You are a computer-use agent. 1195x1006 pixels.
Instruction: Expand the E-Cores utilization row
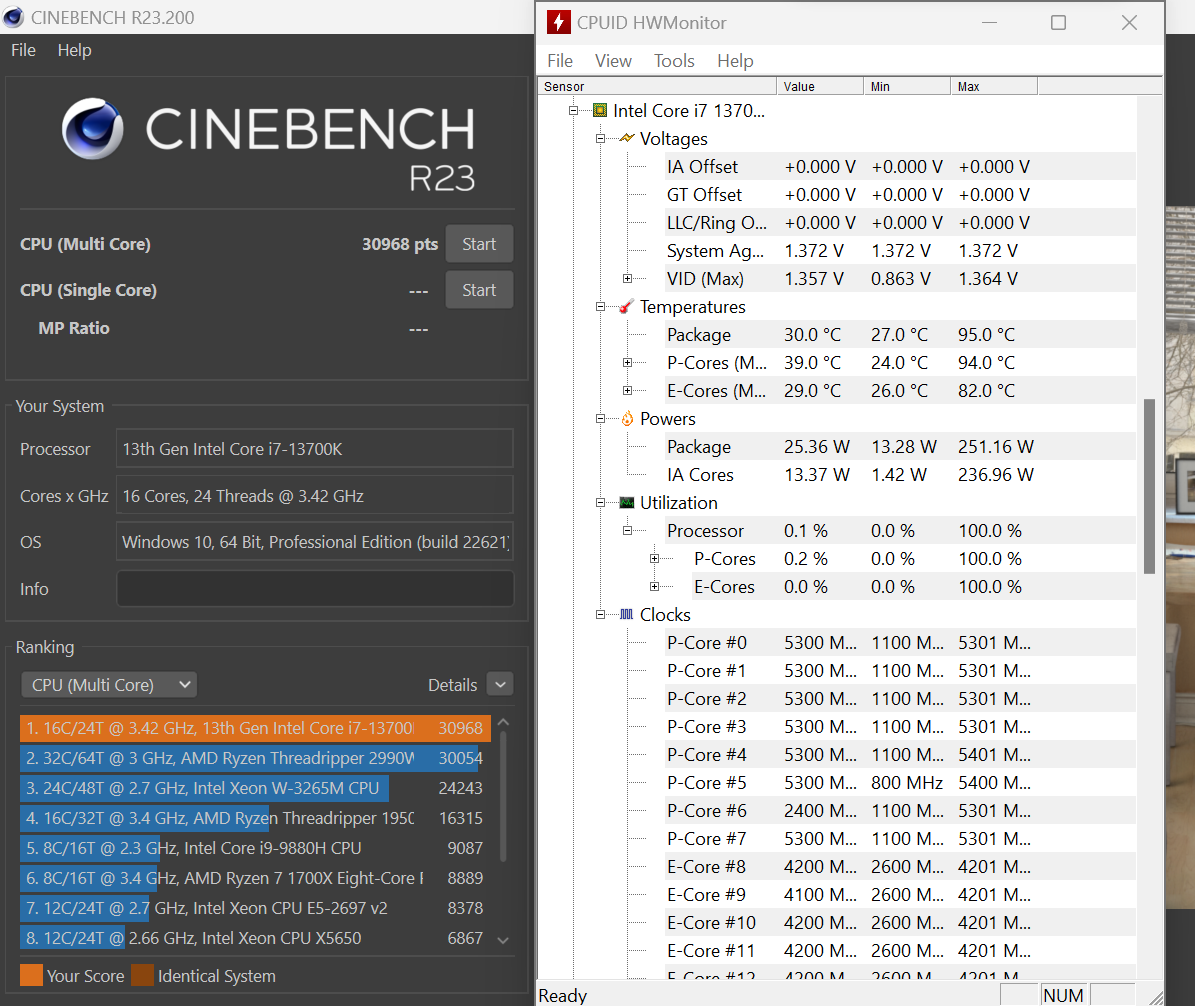click(654, 587)
